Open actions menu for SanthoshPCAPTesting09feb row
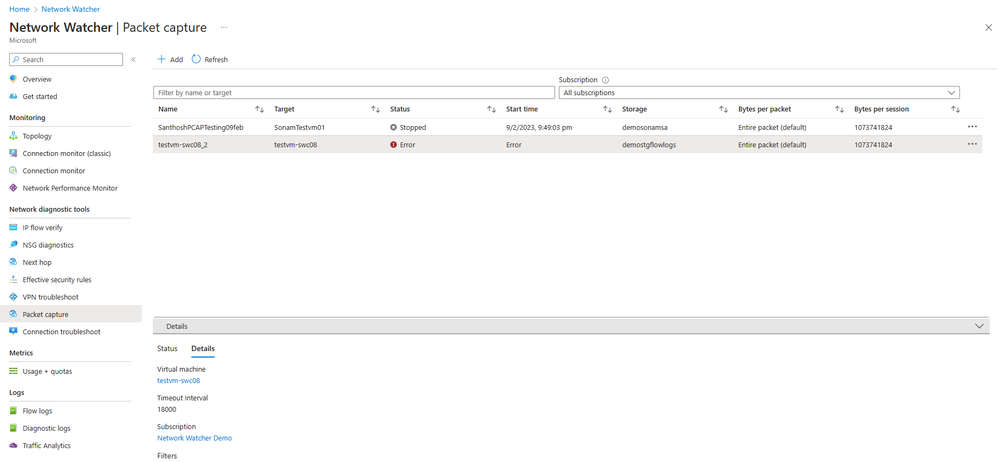The image size is (999, 462). [x=972, y=127]
